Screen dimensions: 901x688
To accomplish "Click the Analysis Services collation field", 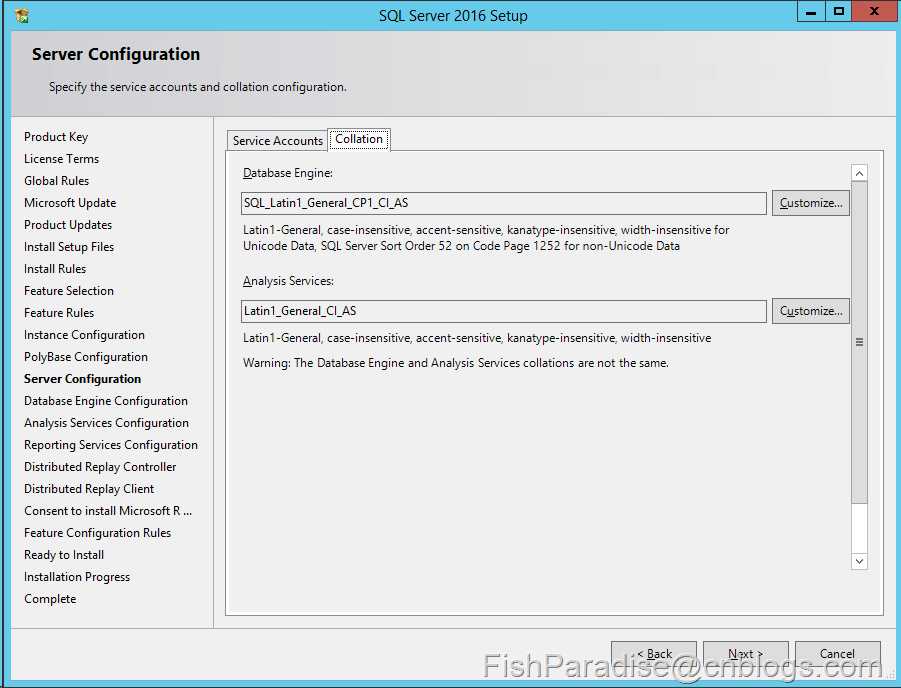I will [x=504, y=311].
